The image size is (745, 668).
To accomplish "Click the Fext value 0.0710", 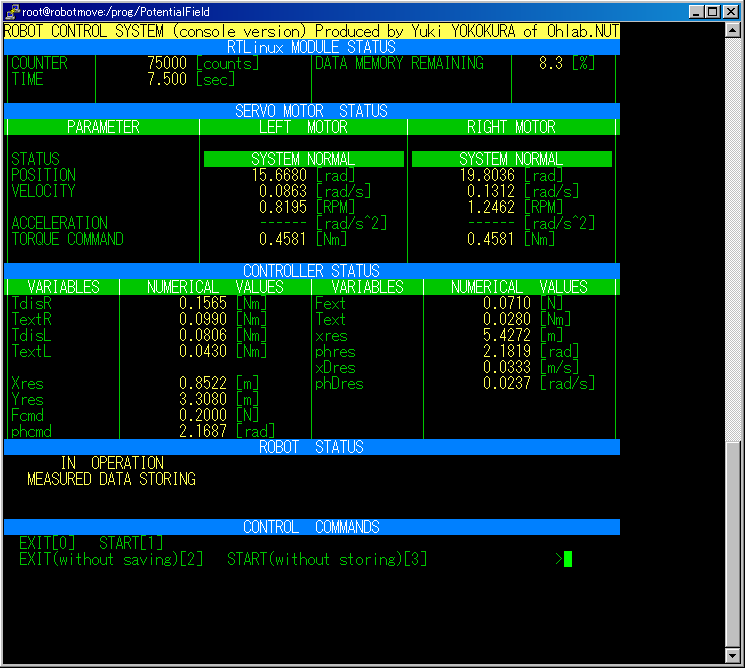I will (507, 303).
